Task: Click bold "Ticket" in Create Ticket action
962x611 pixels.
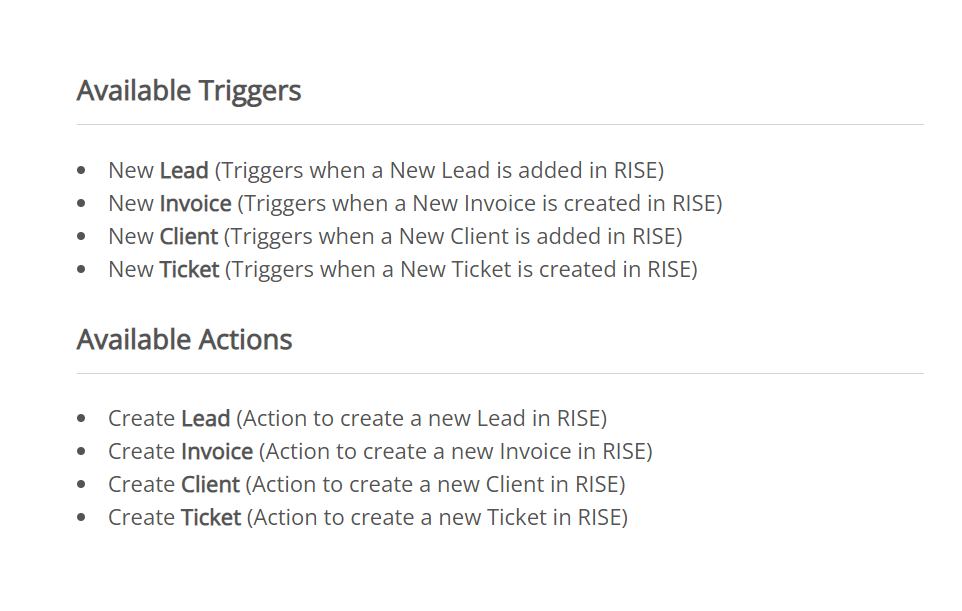Action: point(211,518)
